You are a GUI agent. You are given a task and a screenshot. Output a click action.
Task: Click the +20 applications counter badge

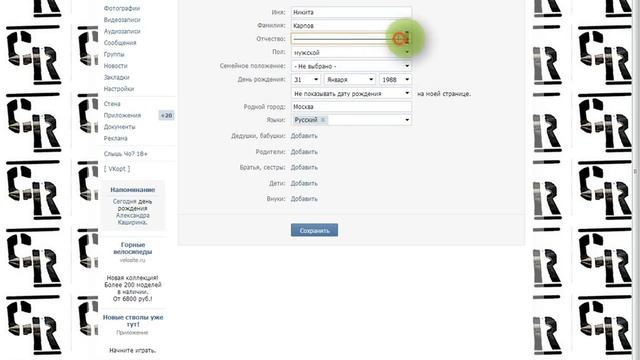tap(167, 116)
